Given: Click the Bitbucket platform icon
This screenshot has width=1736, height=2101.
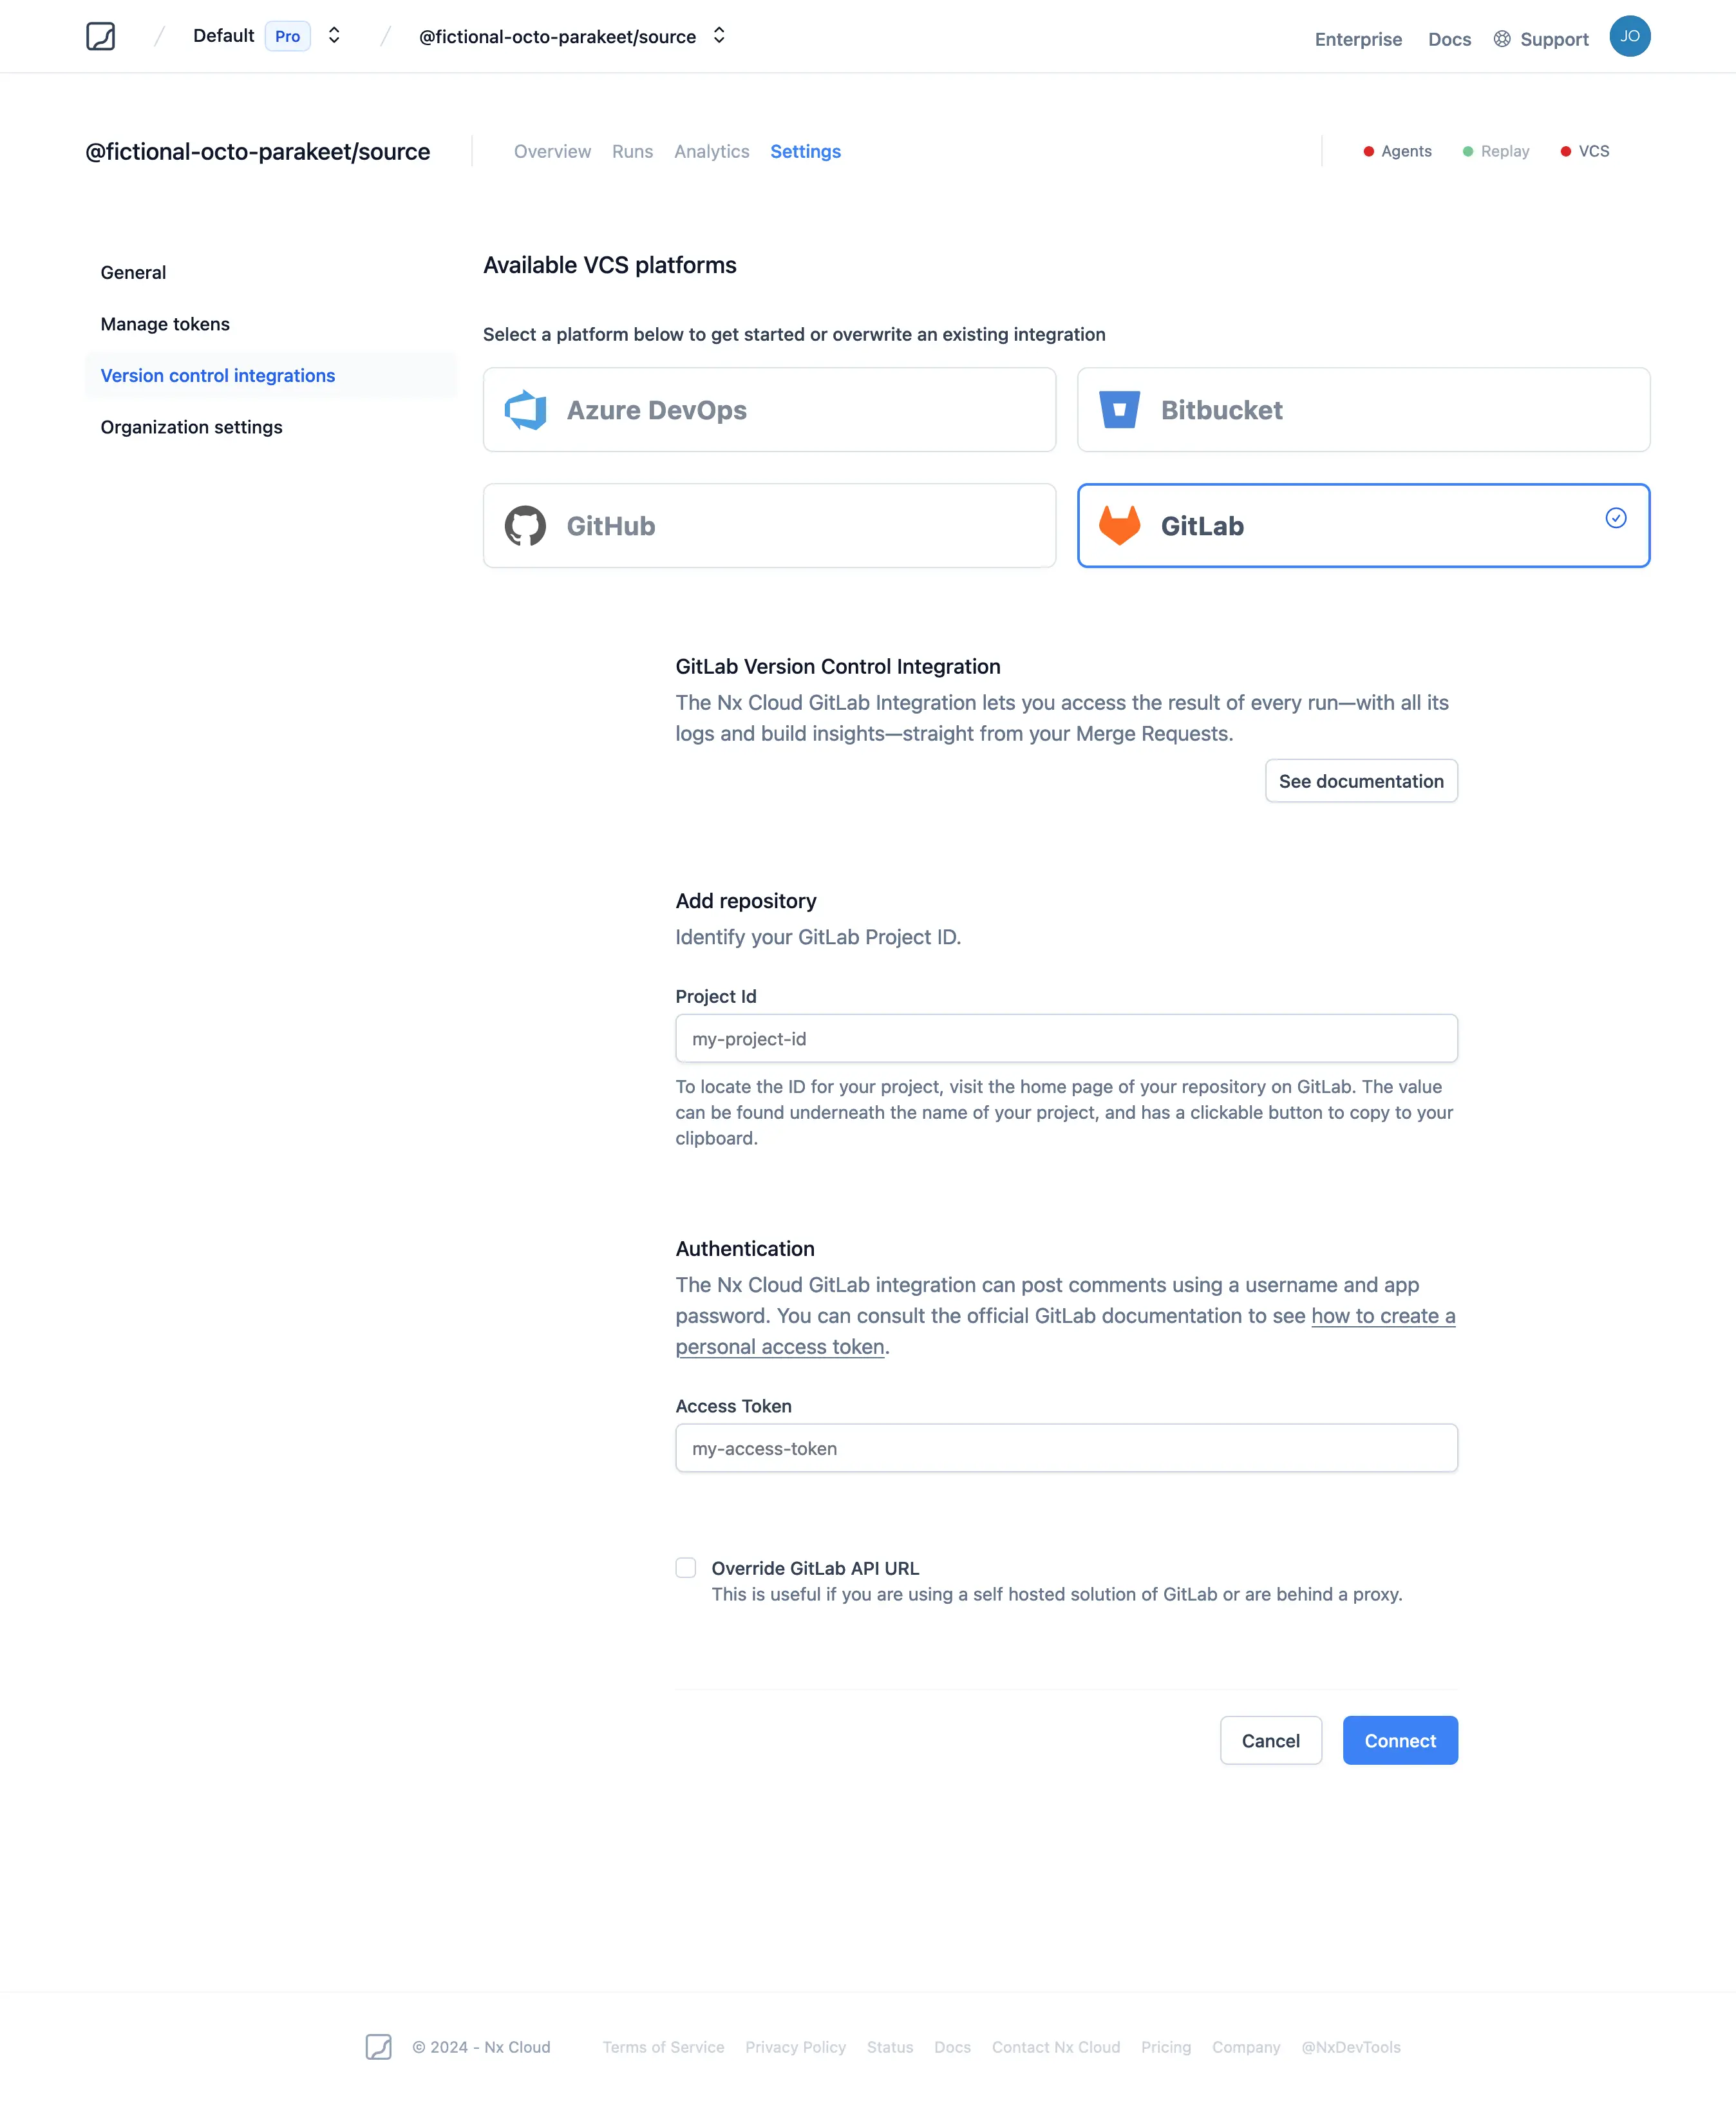Looking at the screenshot, I should [1118, 410].
